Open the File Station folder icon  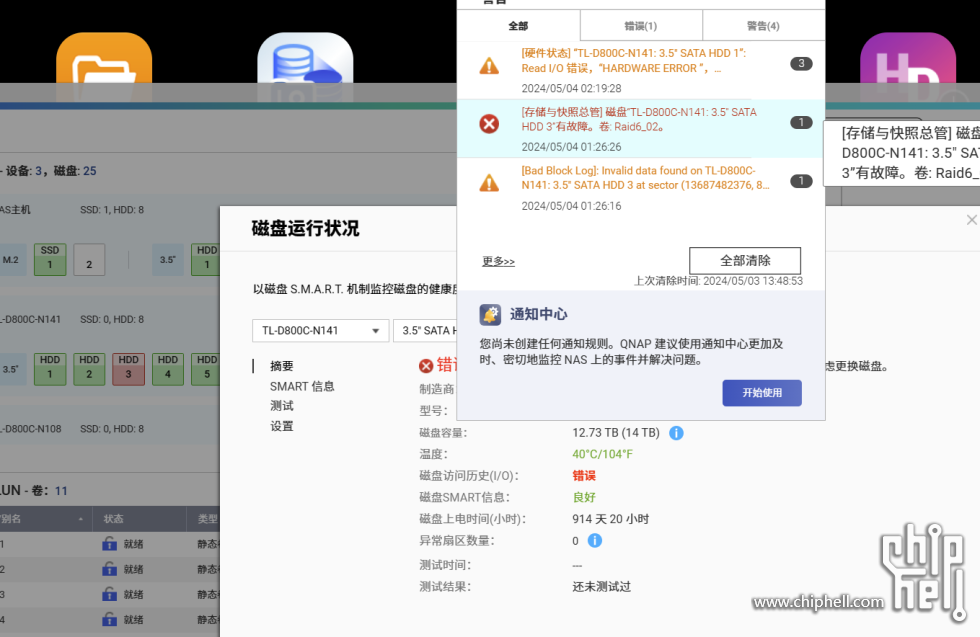coord(104,66)
